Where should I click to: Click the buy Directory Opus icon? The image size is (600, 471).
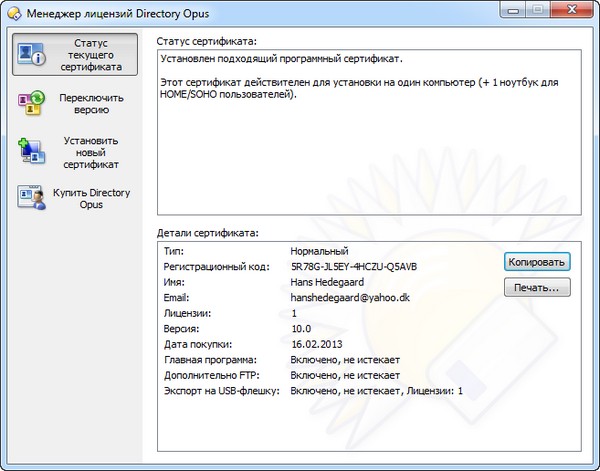point(31,197)
